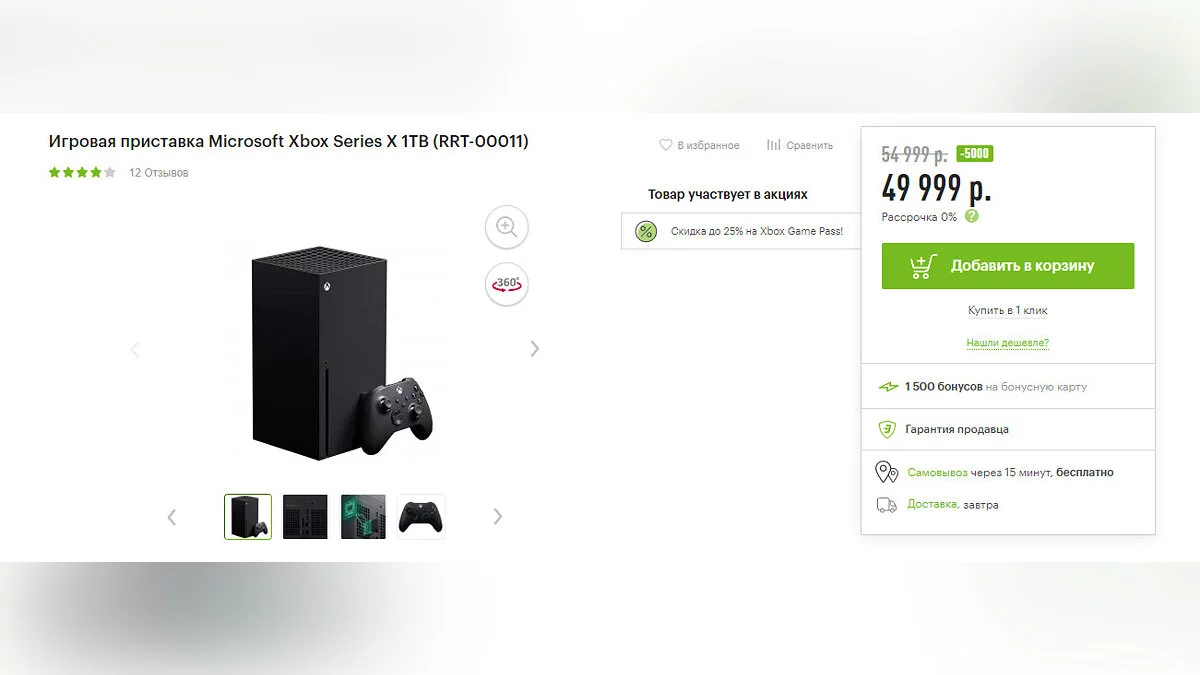Select the green internals console thumbnail
The height and width of the screenshot is (675, 1200).
(363, 517)
